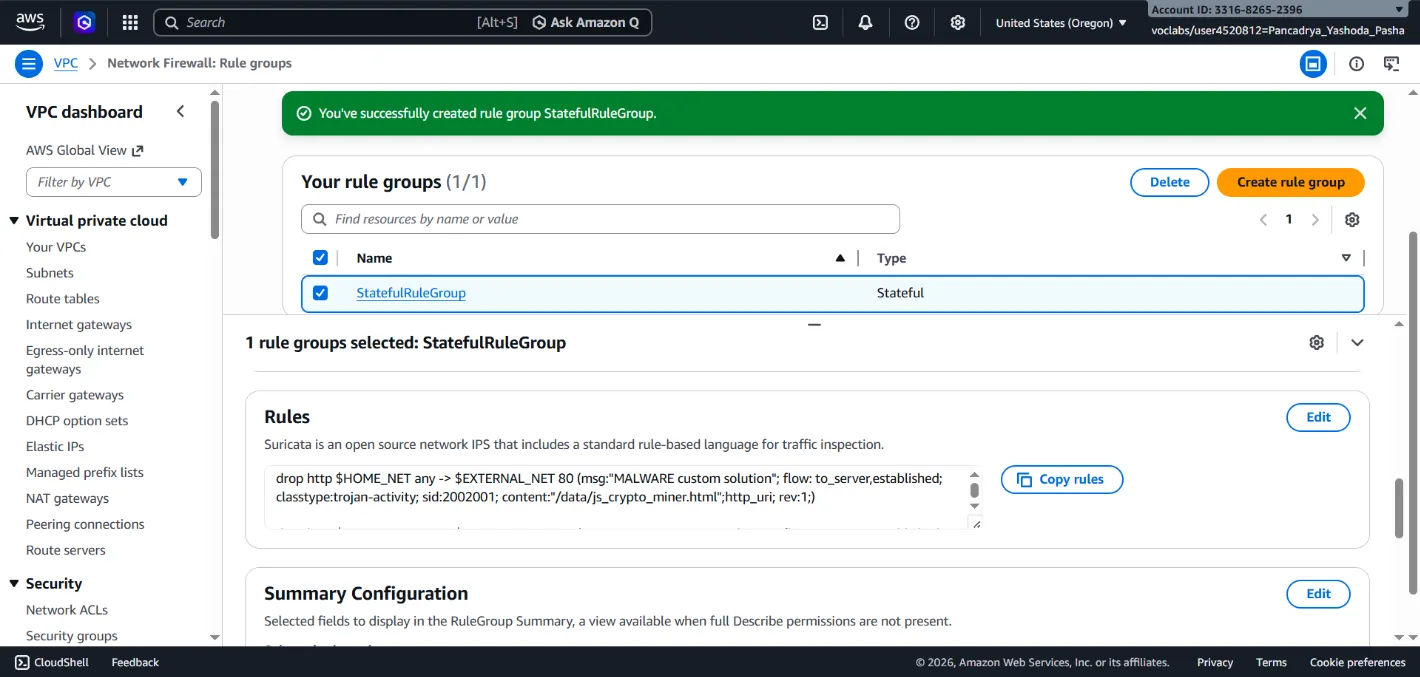This screenshot has width=1420, height=677.
Task: Open the notifications bell
Action: point(866,22)
